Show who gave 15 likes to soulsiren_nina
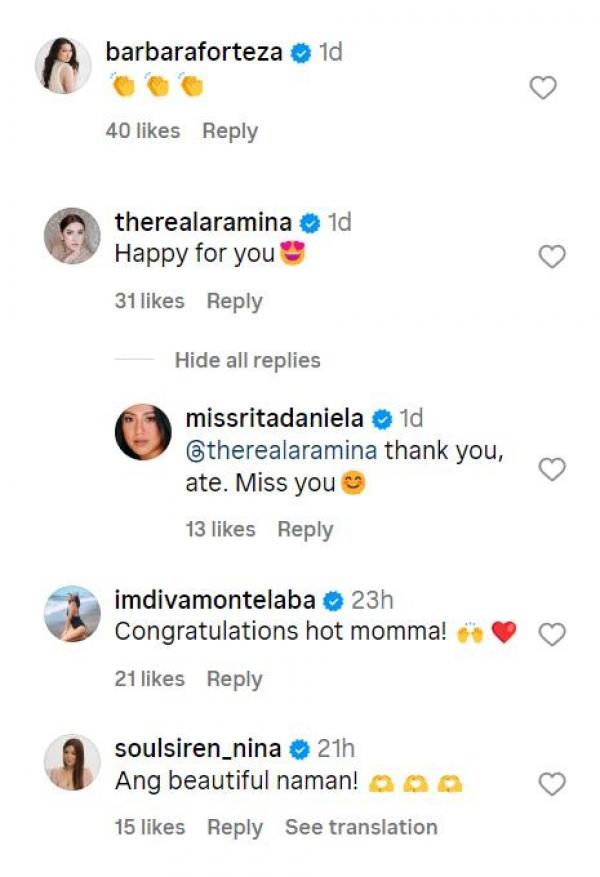 (x=150, y=827)
